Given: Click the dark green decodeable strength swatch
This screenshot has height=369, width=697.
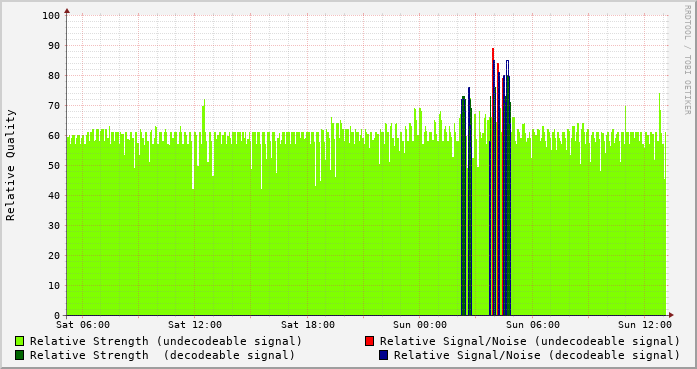Looking at the screenshot, I should click(x=20, y=355).
